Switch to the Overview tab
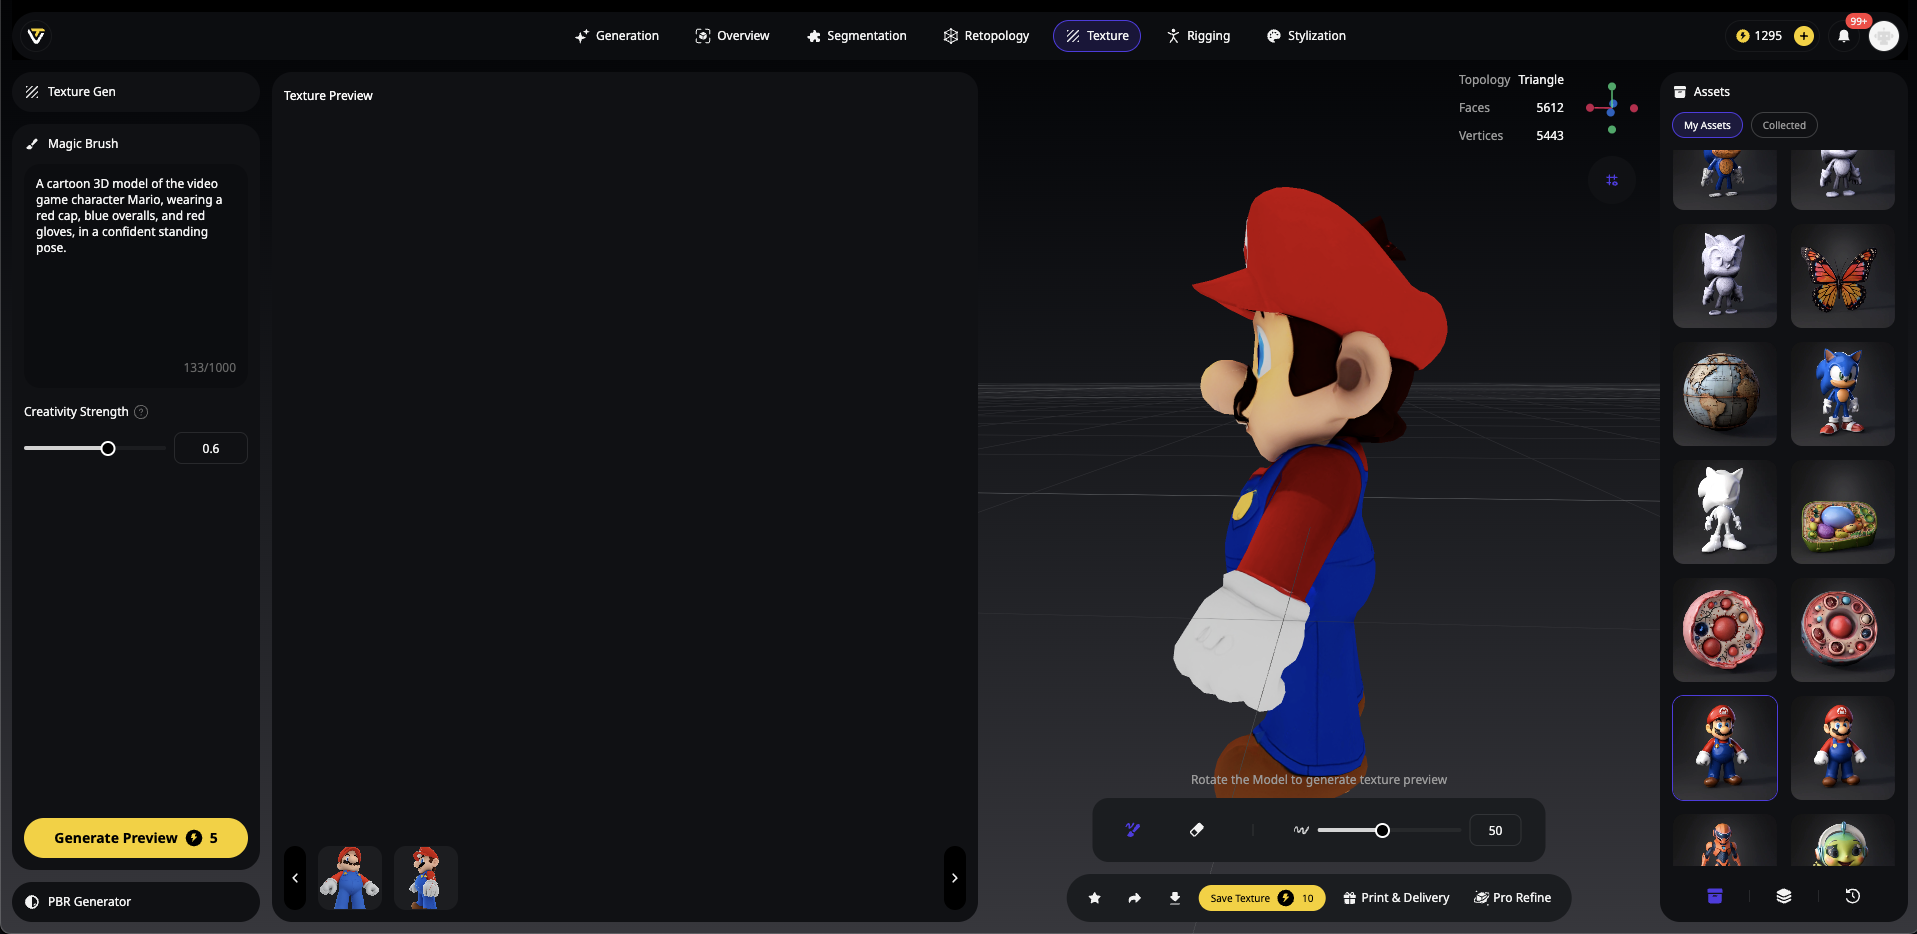1917x934 pixels. [732, 36]
